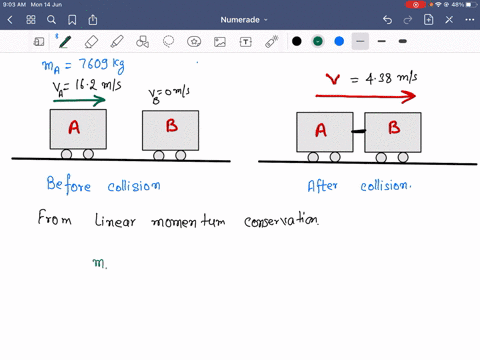This screenshot has width=480, height=360.
Task: Select the Text box tool
Action: [246, 42]
